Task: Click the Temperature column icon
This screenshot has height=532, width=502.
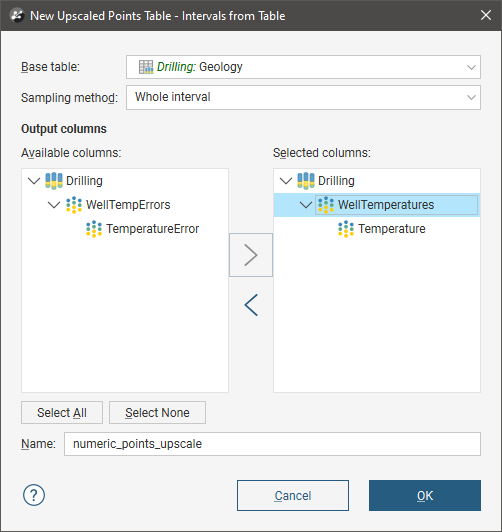Action: (346, 229)
